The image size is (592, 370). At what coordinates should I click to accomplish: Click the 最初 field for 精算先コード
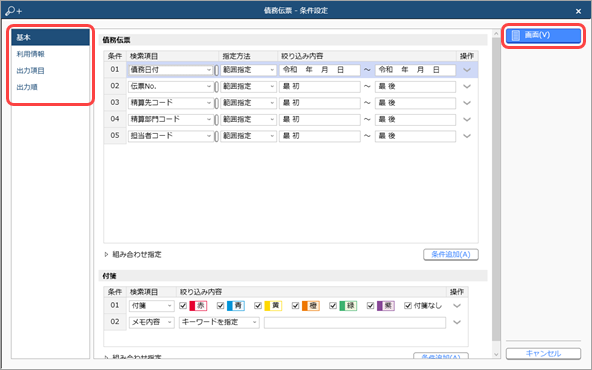[320, 103]
